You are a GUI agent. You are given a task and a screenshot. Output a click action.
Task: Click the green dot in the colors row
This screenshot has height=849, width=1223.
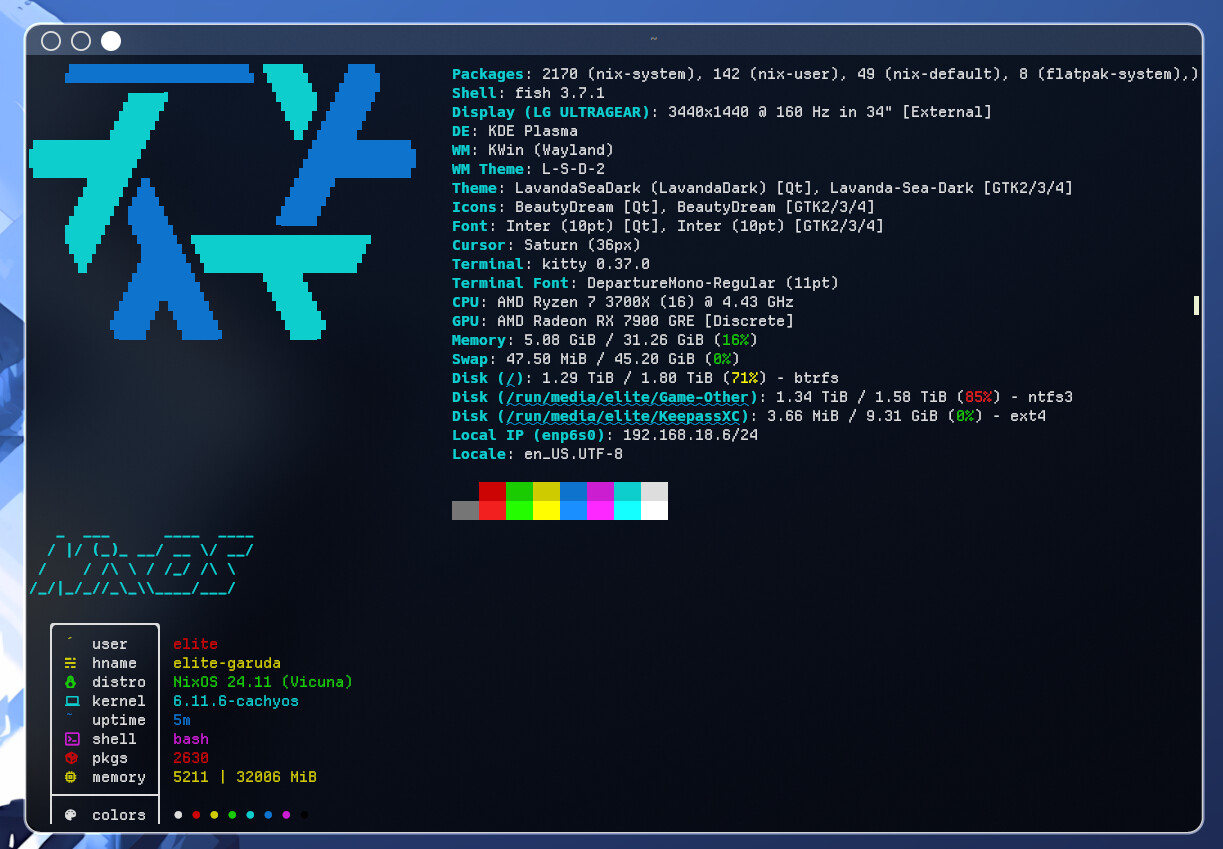click(232, 815)
